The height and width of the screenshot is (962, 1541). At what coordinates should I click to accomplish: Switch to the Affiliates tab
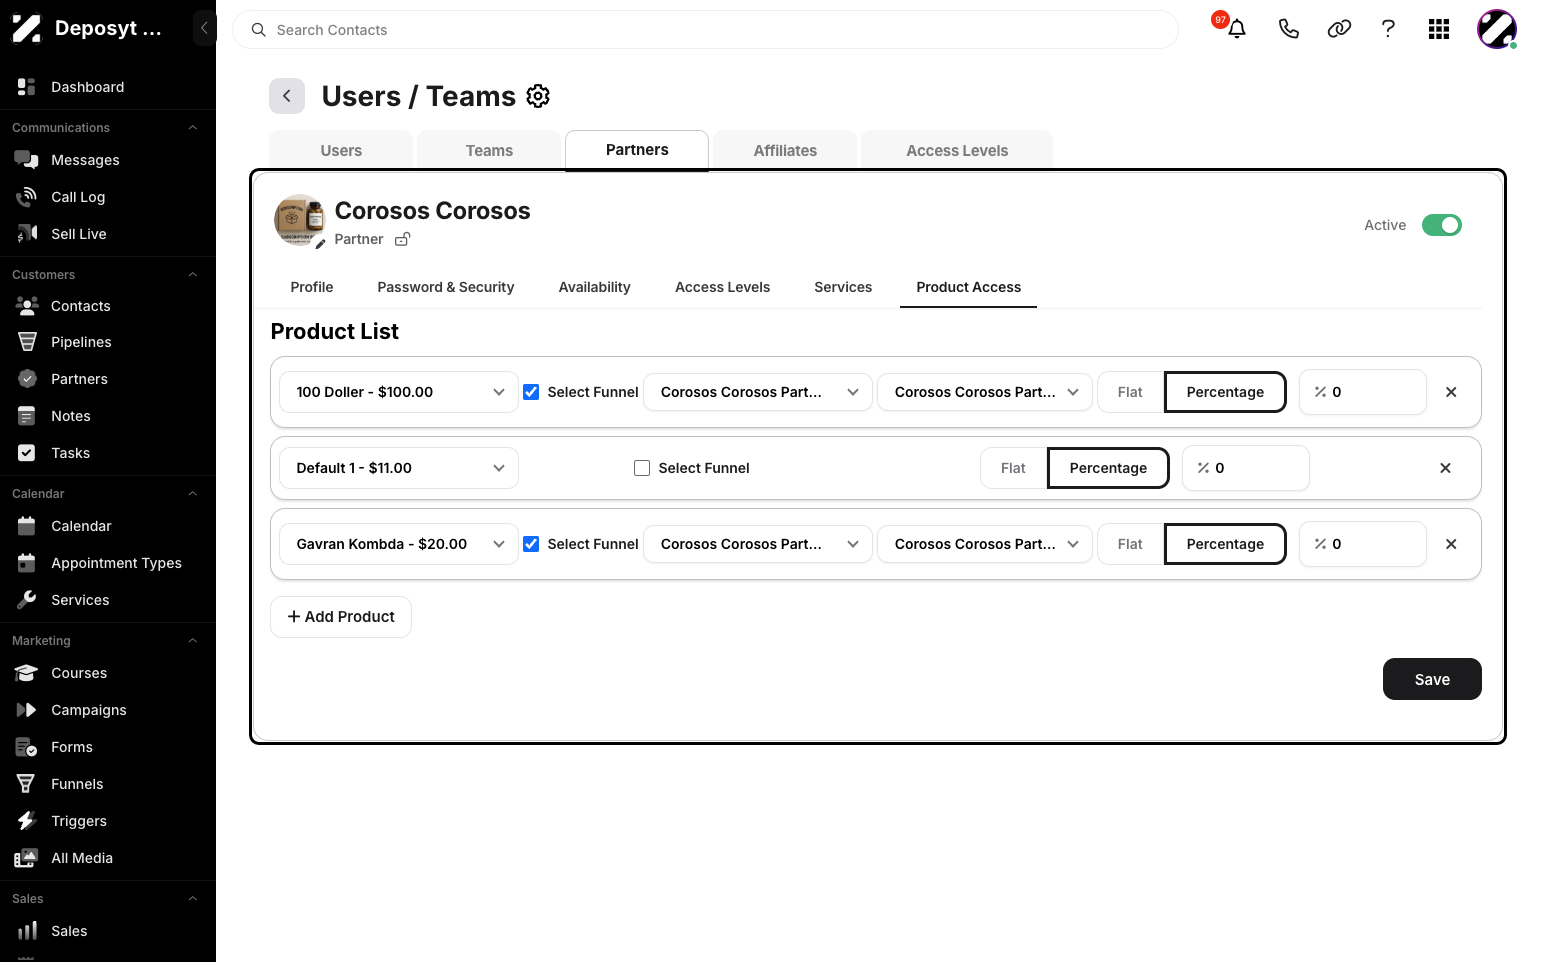[785, 150]
